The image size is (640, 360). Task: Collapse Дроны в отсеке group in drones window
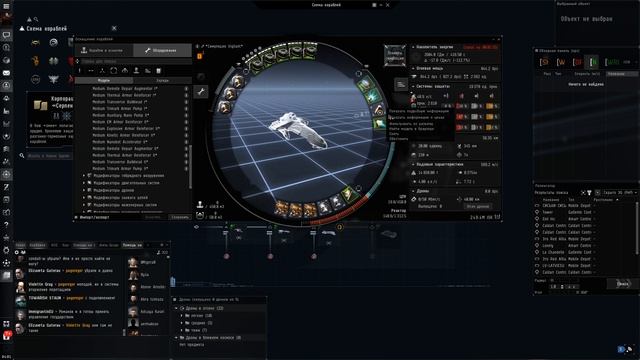177,308
